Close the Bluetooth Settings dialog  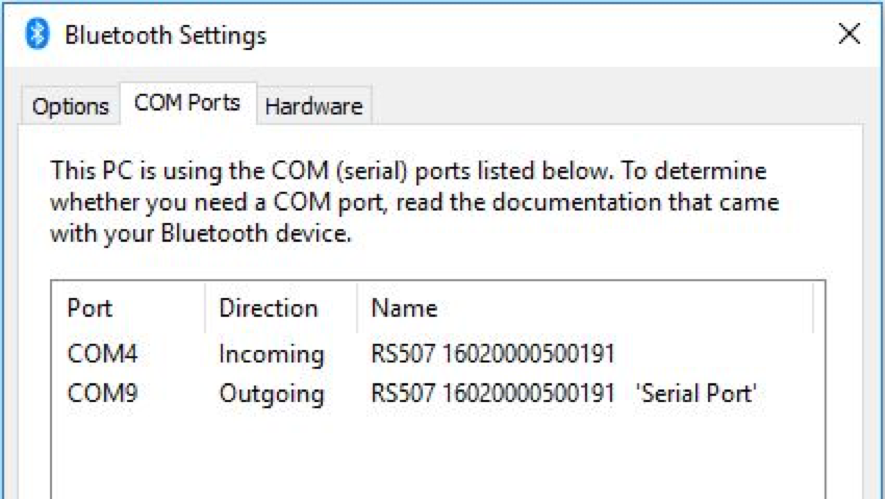coord(849,34)
